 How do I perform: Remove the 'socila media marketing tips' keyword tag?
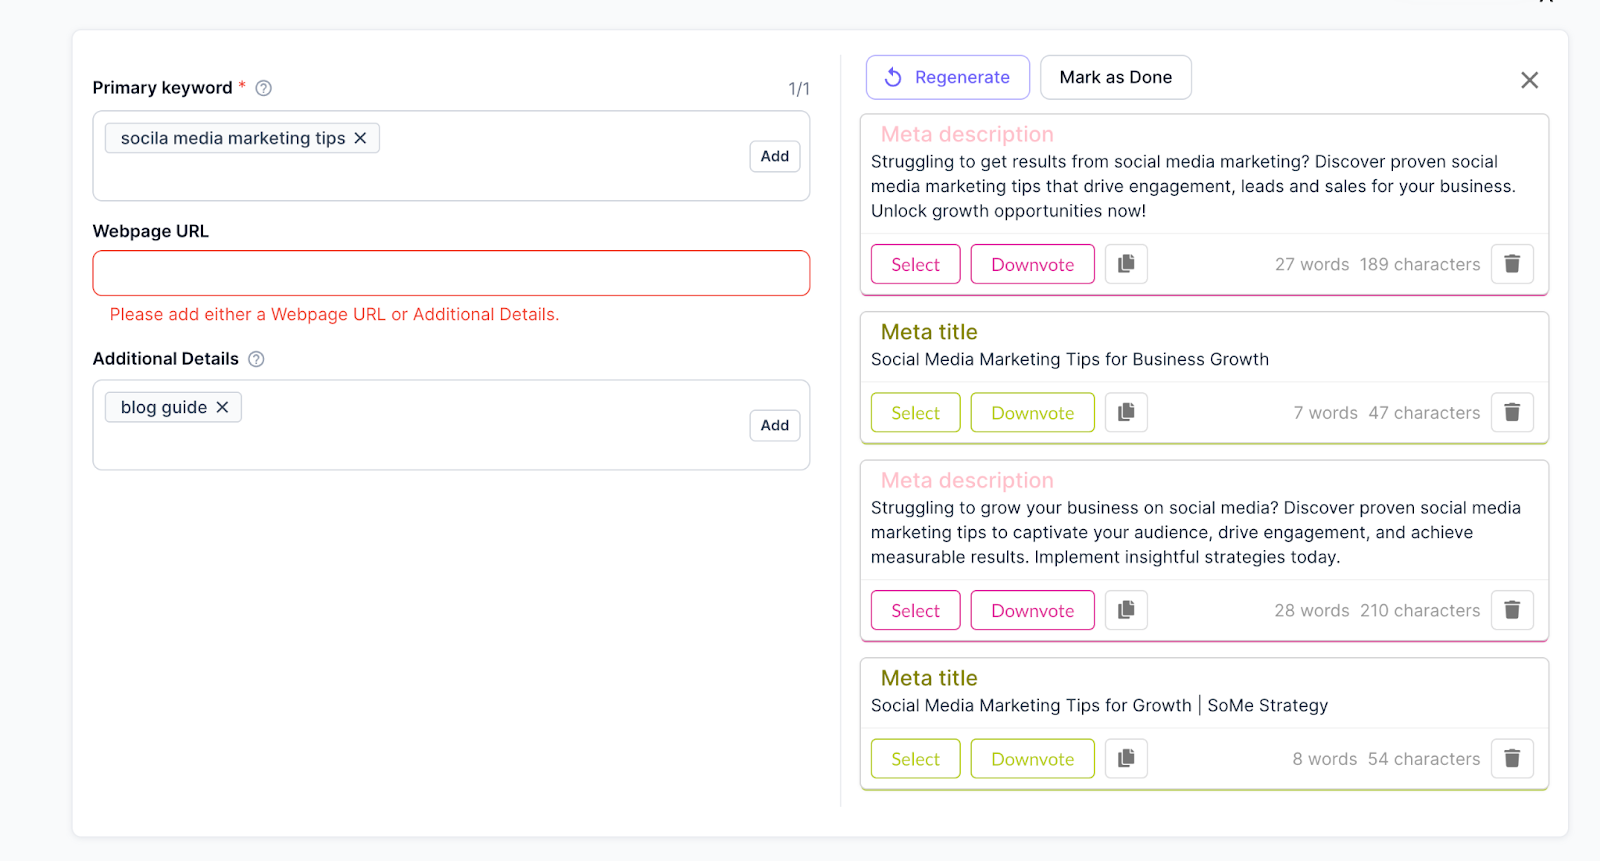tap(360, 138)
